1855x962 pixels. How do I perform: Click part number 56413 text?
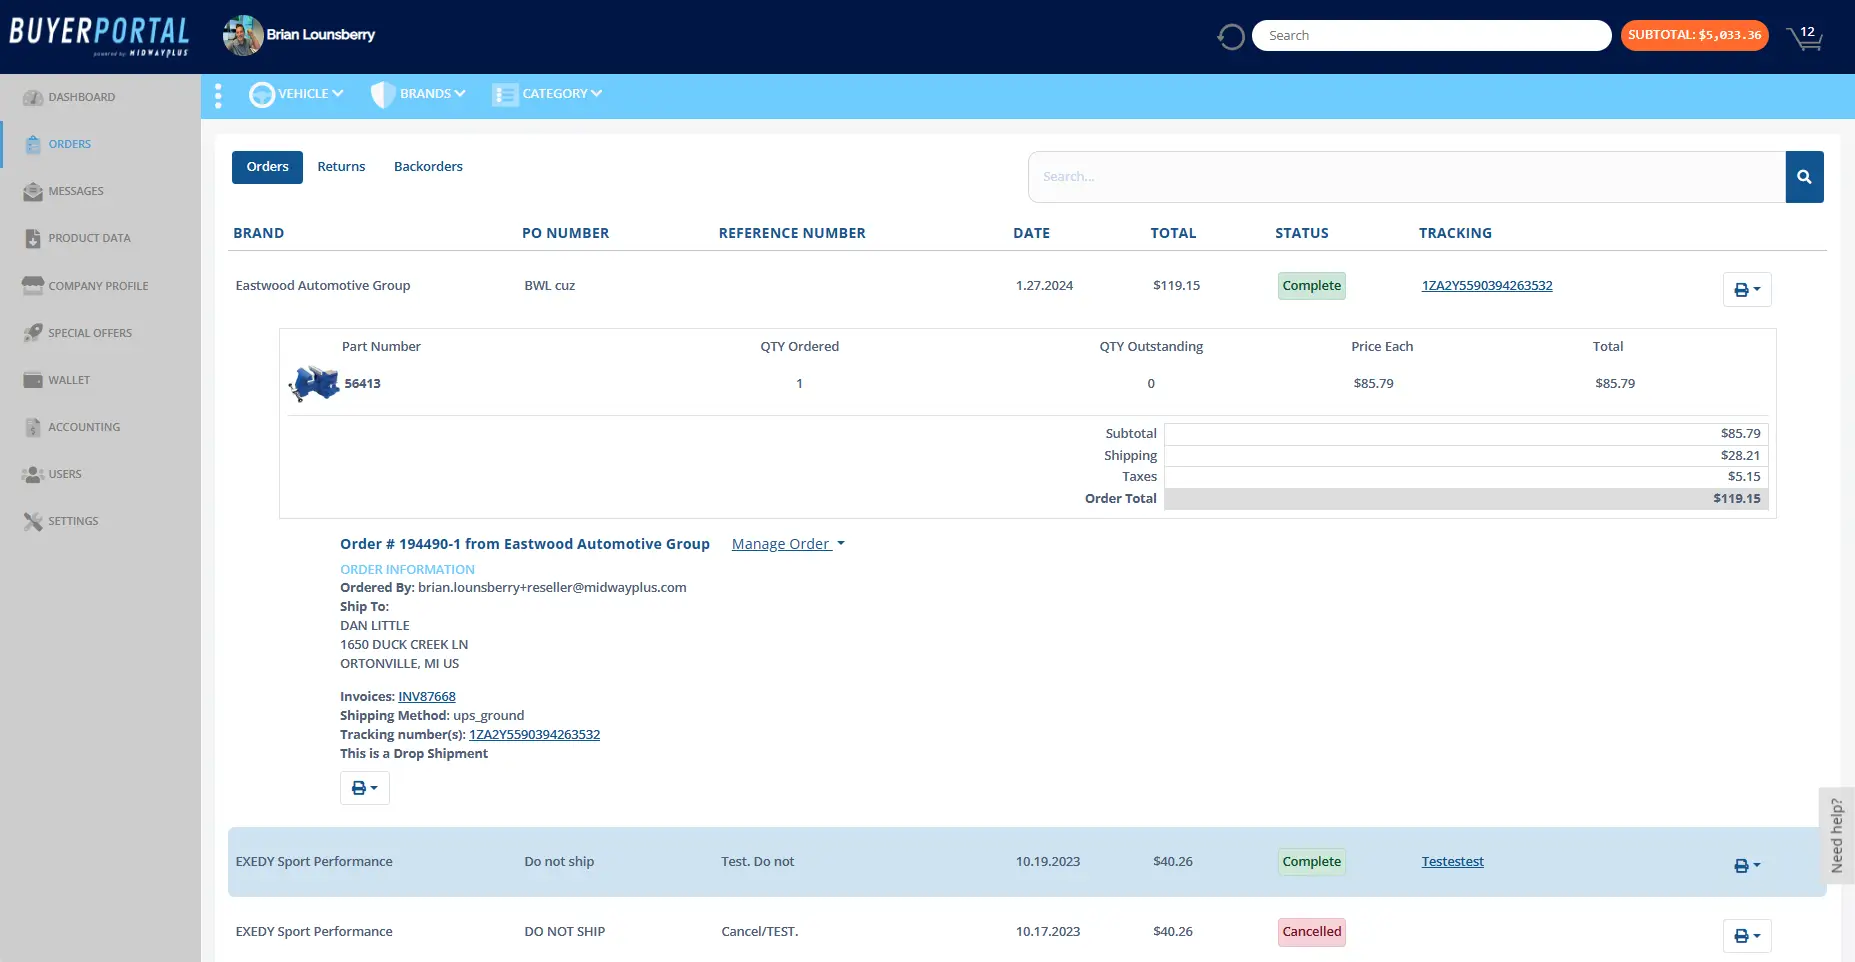coord(363,384)
